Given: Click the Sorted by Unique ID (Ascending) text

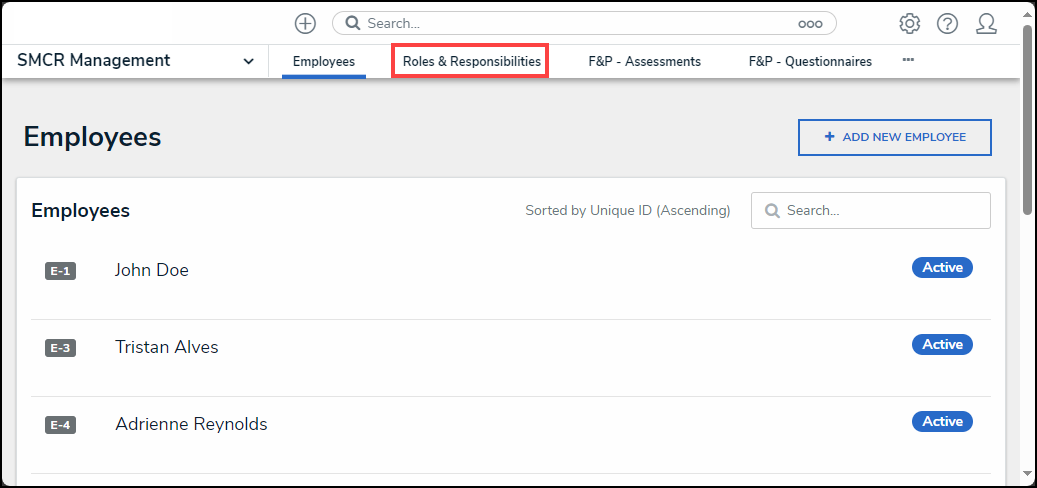Looking at the screenshot, I should (x=628, y=210).
